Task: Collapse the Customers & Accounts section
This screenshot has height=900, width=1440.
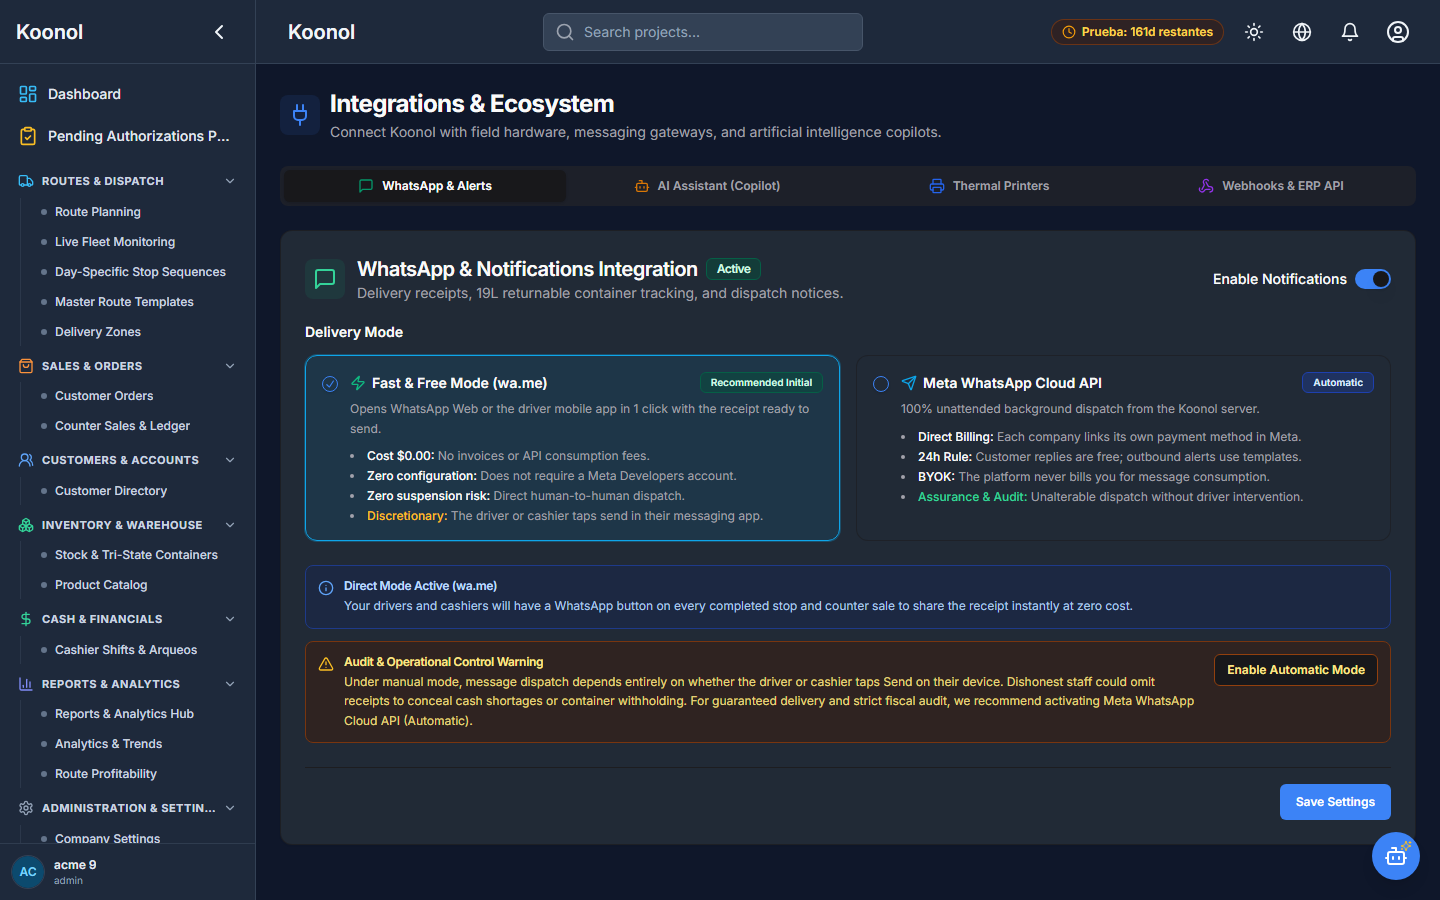Action: (x=230, y=460)
